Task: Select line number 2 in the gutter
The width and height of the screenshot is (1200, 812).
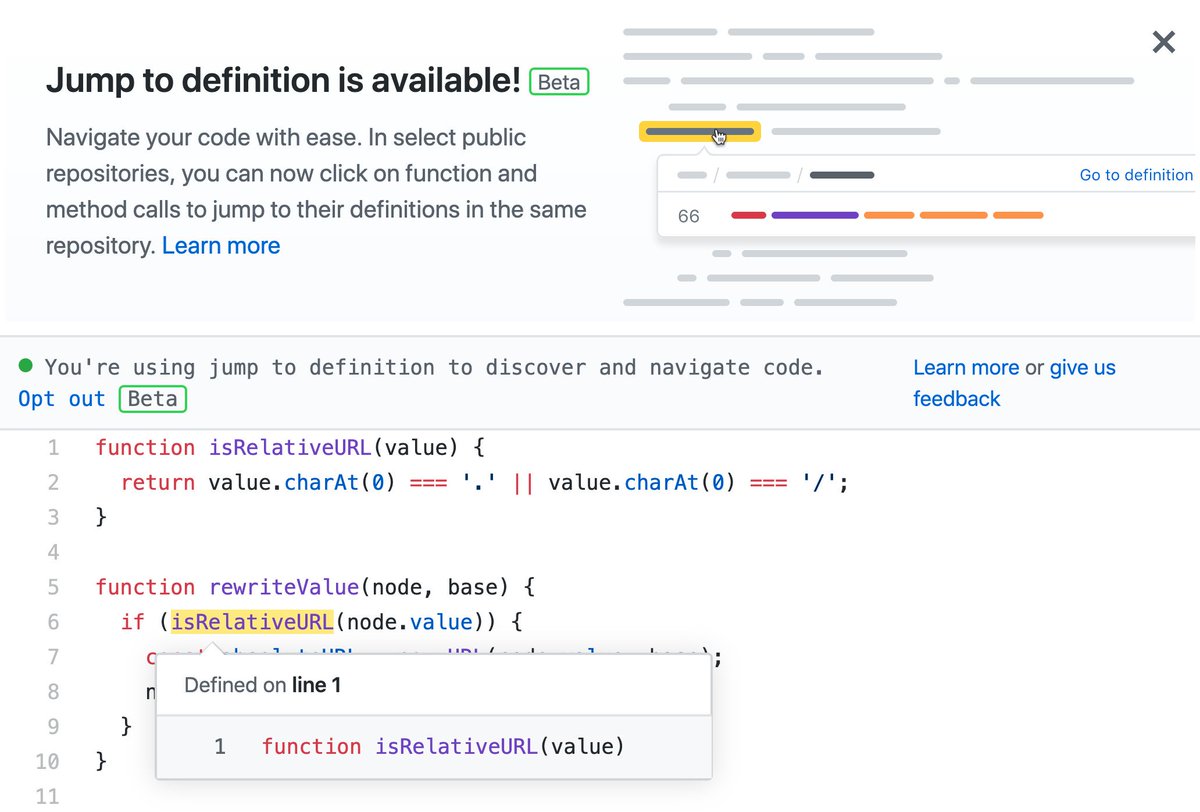Action: click(53, 482)
